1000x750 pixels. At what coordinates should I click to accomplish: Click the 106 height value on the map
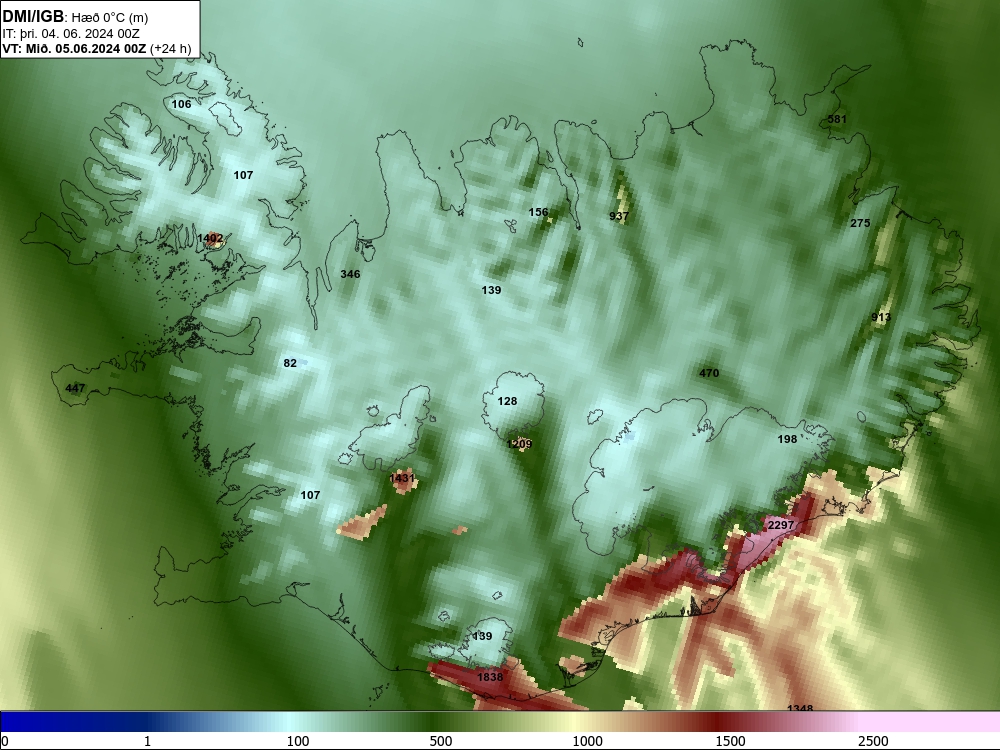(181, 104)
